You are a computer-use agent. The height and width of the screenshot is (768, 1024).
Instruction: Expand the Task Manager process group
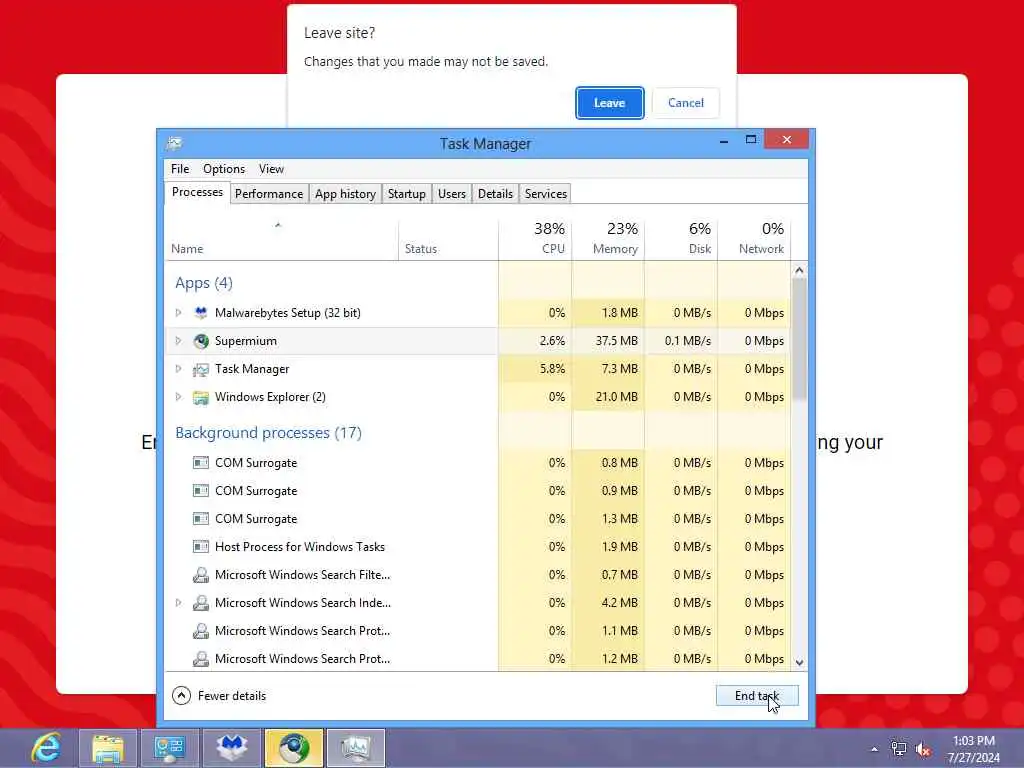click(178, 369)
